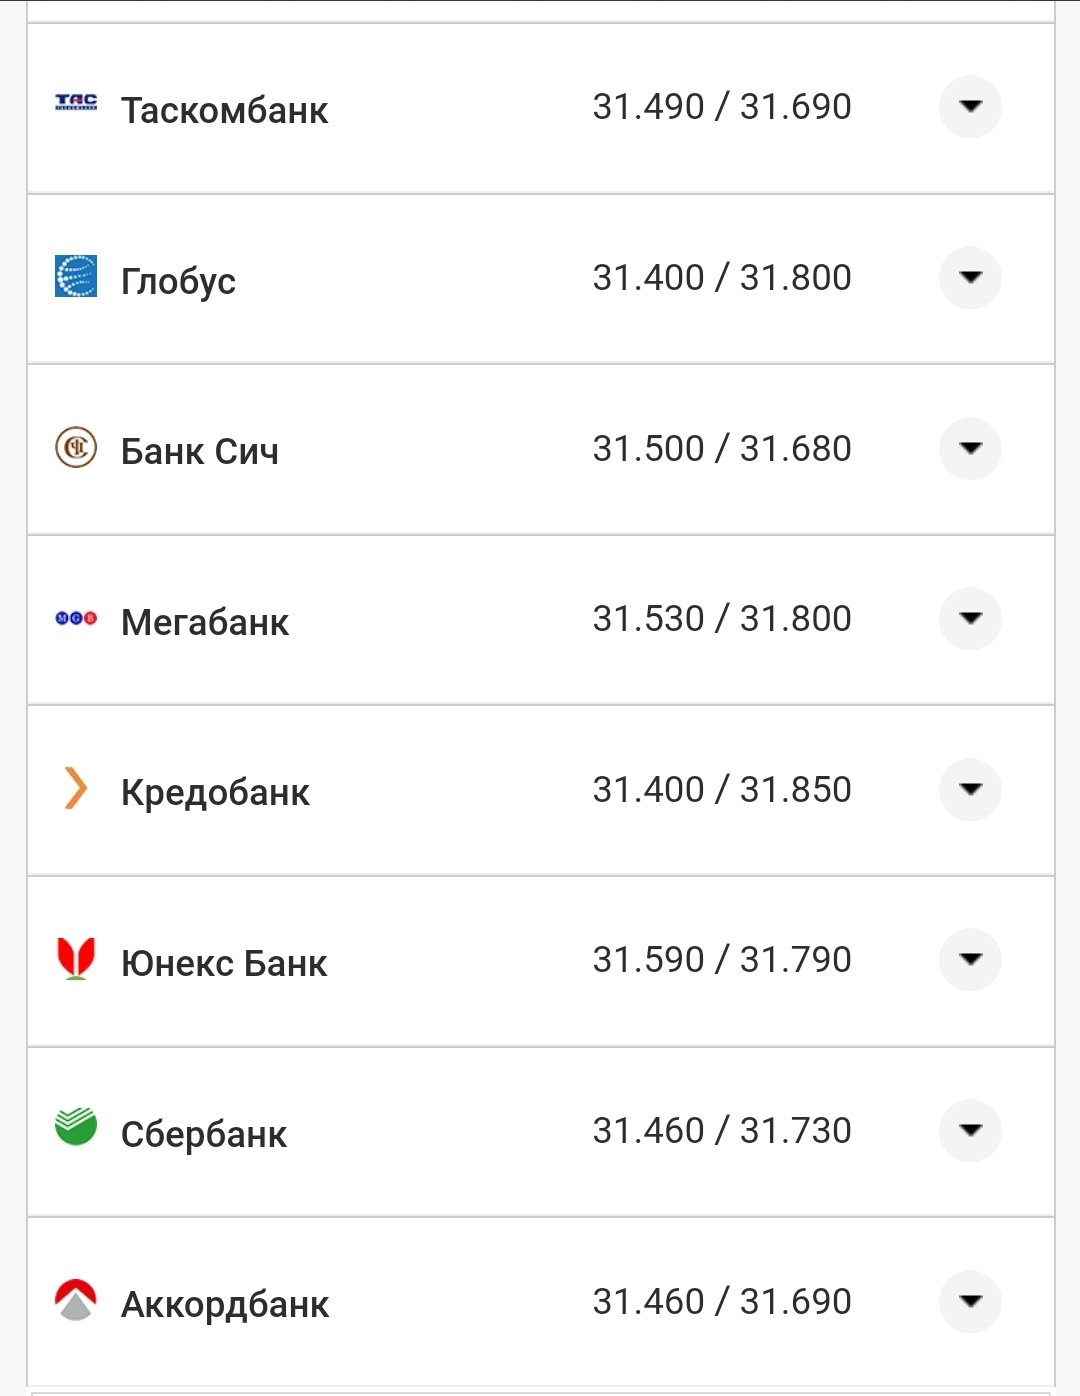Click the Юнекс Банк red logo

coord(76,959)
